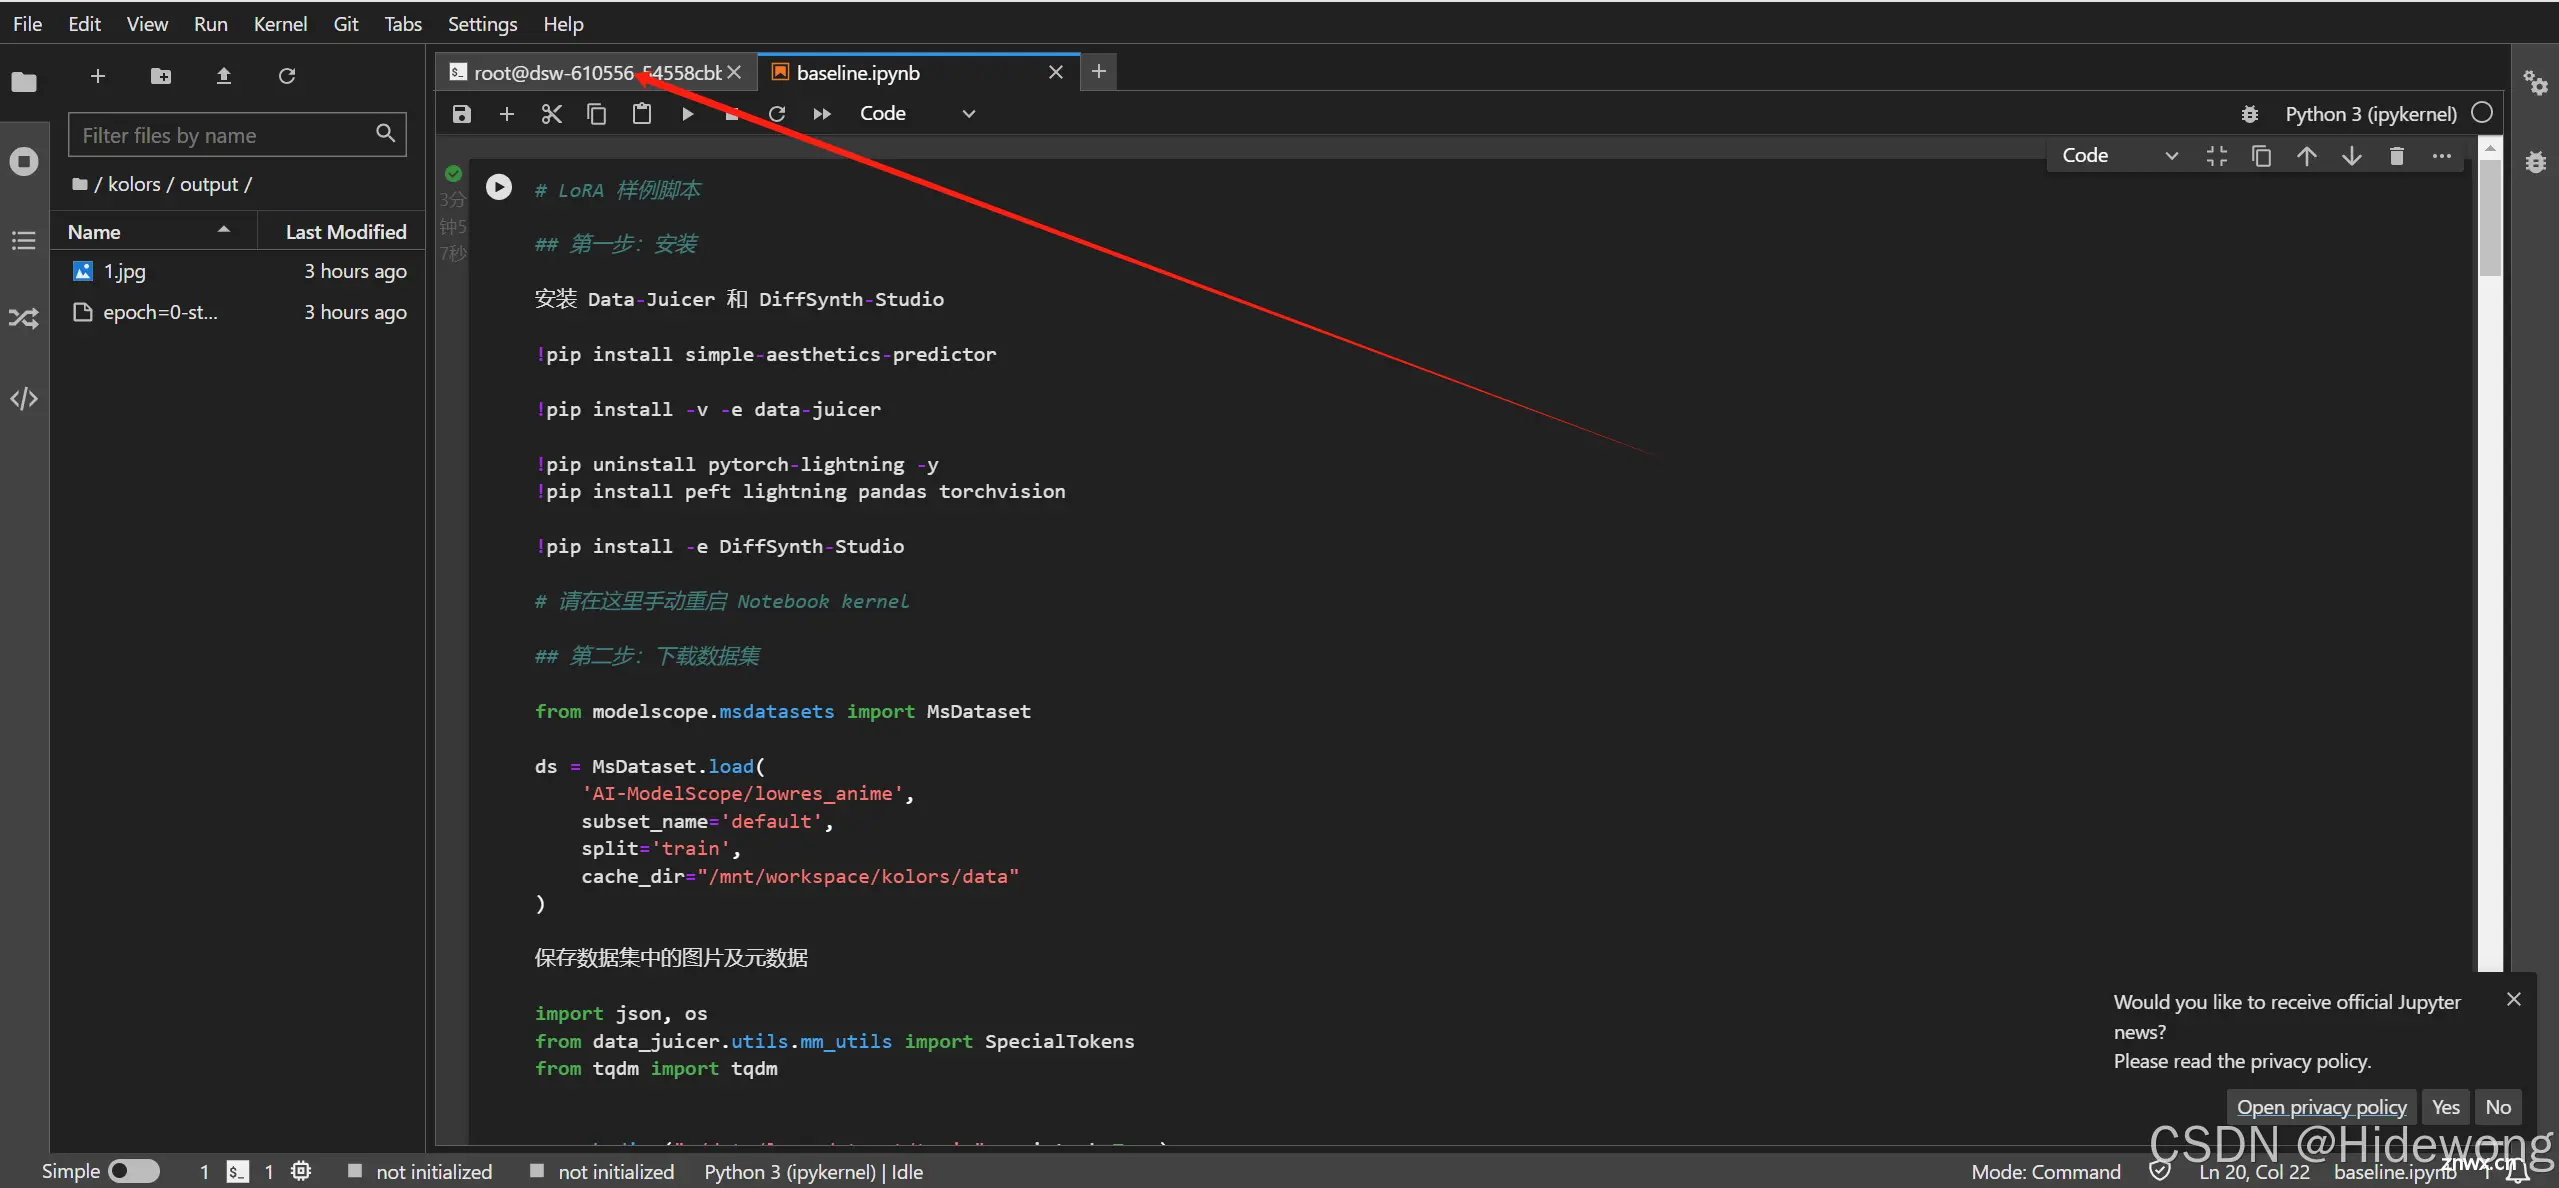Open privacy policy link
Image resolution: width=2559 pixels, height=1188 pixels.
click(x=2321, y=1107)
